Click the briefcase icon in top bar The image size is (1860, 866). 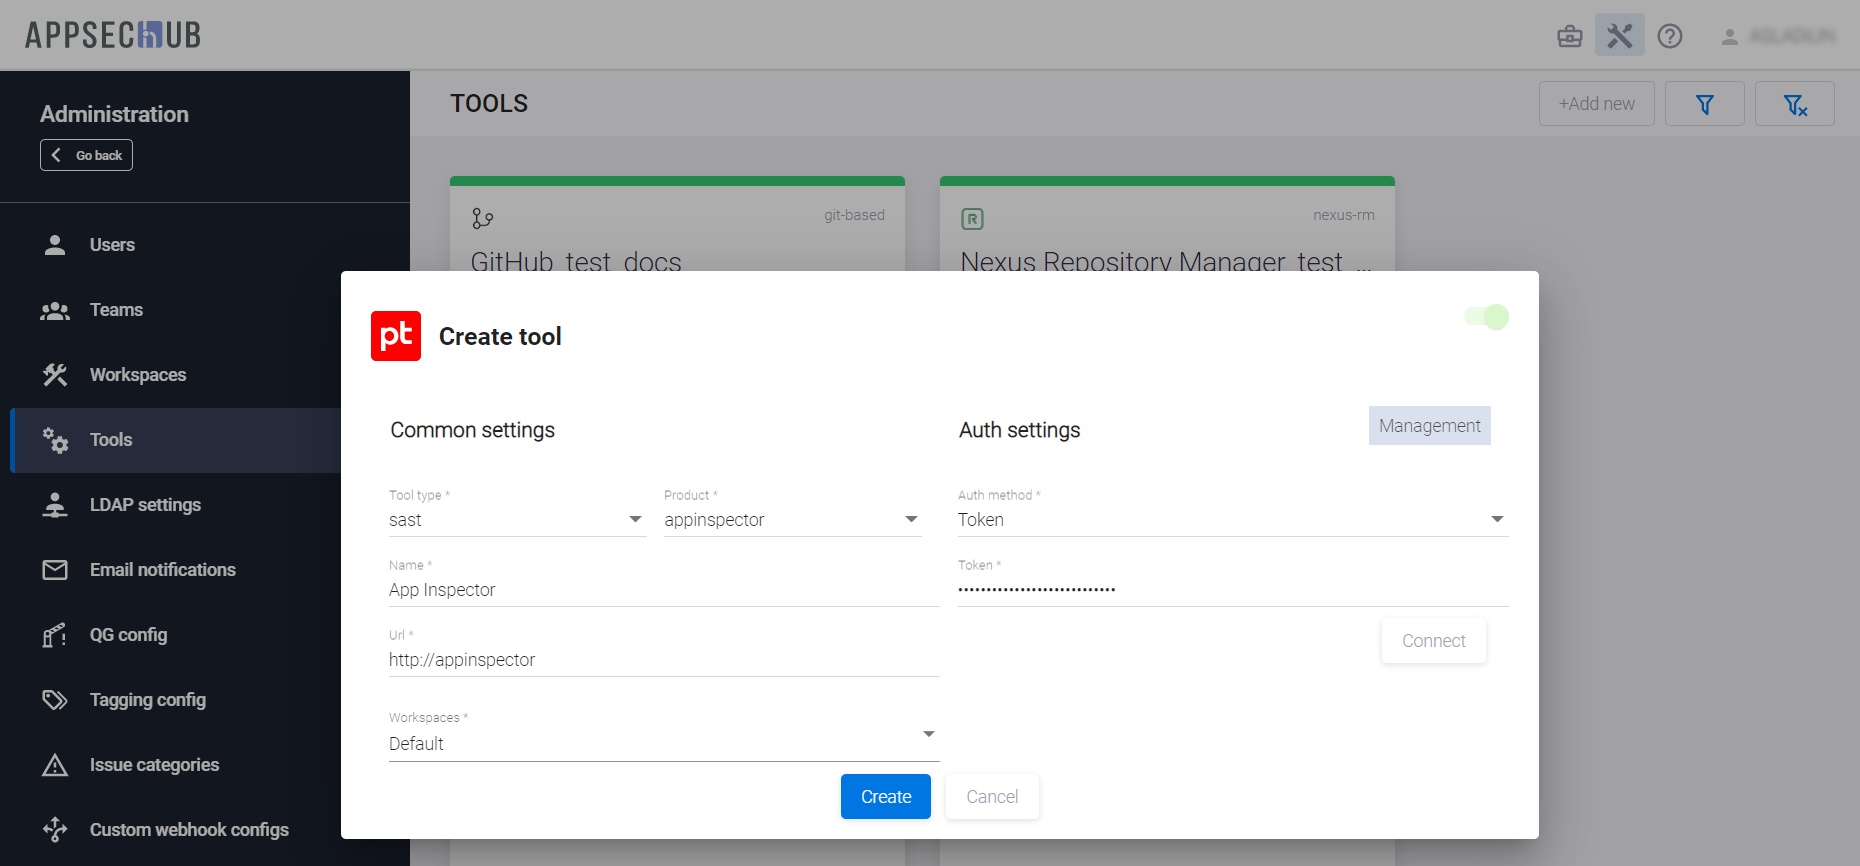1569,37
